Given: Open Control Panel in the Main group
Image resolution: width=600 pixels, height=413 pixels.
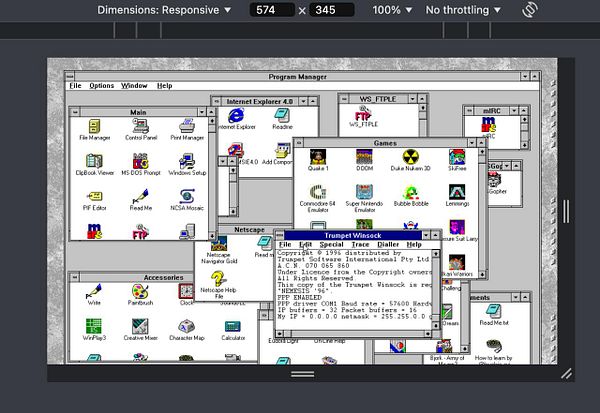Looking at the screenshot, I should 141,129.
